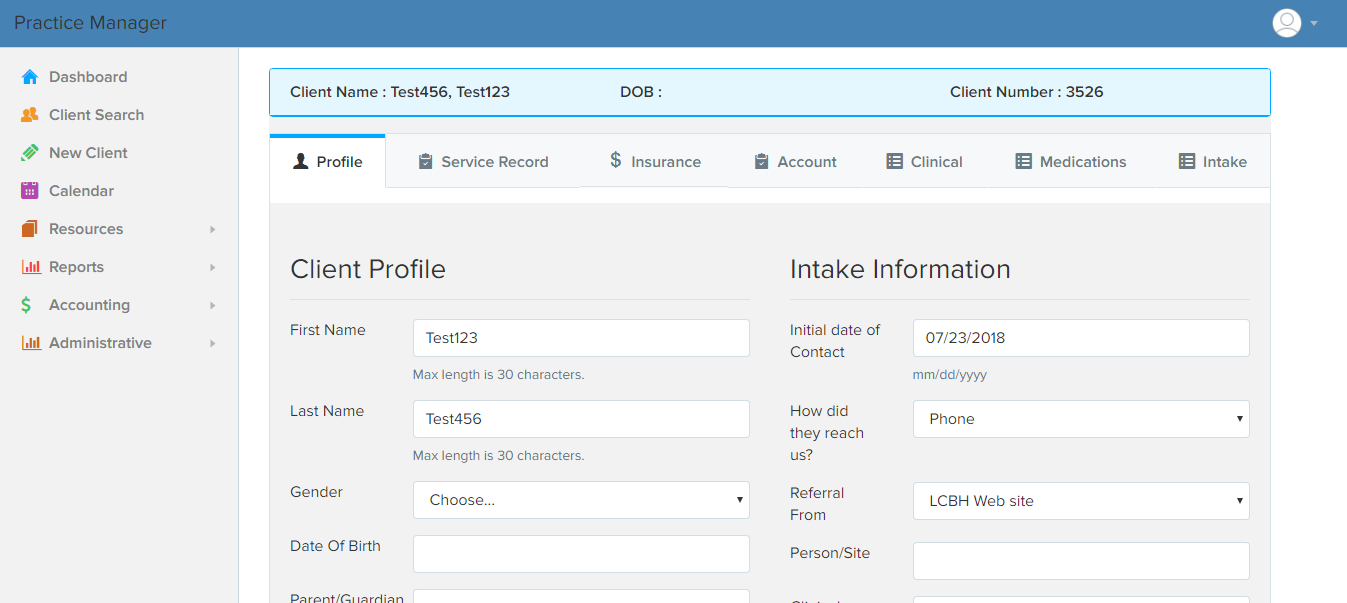Click the Clinical table icon
Viewport: 1347px width, 603px height.
click(894, 161)
